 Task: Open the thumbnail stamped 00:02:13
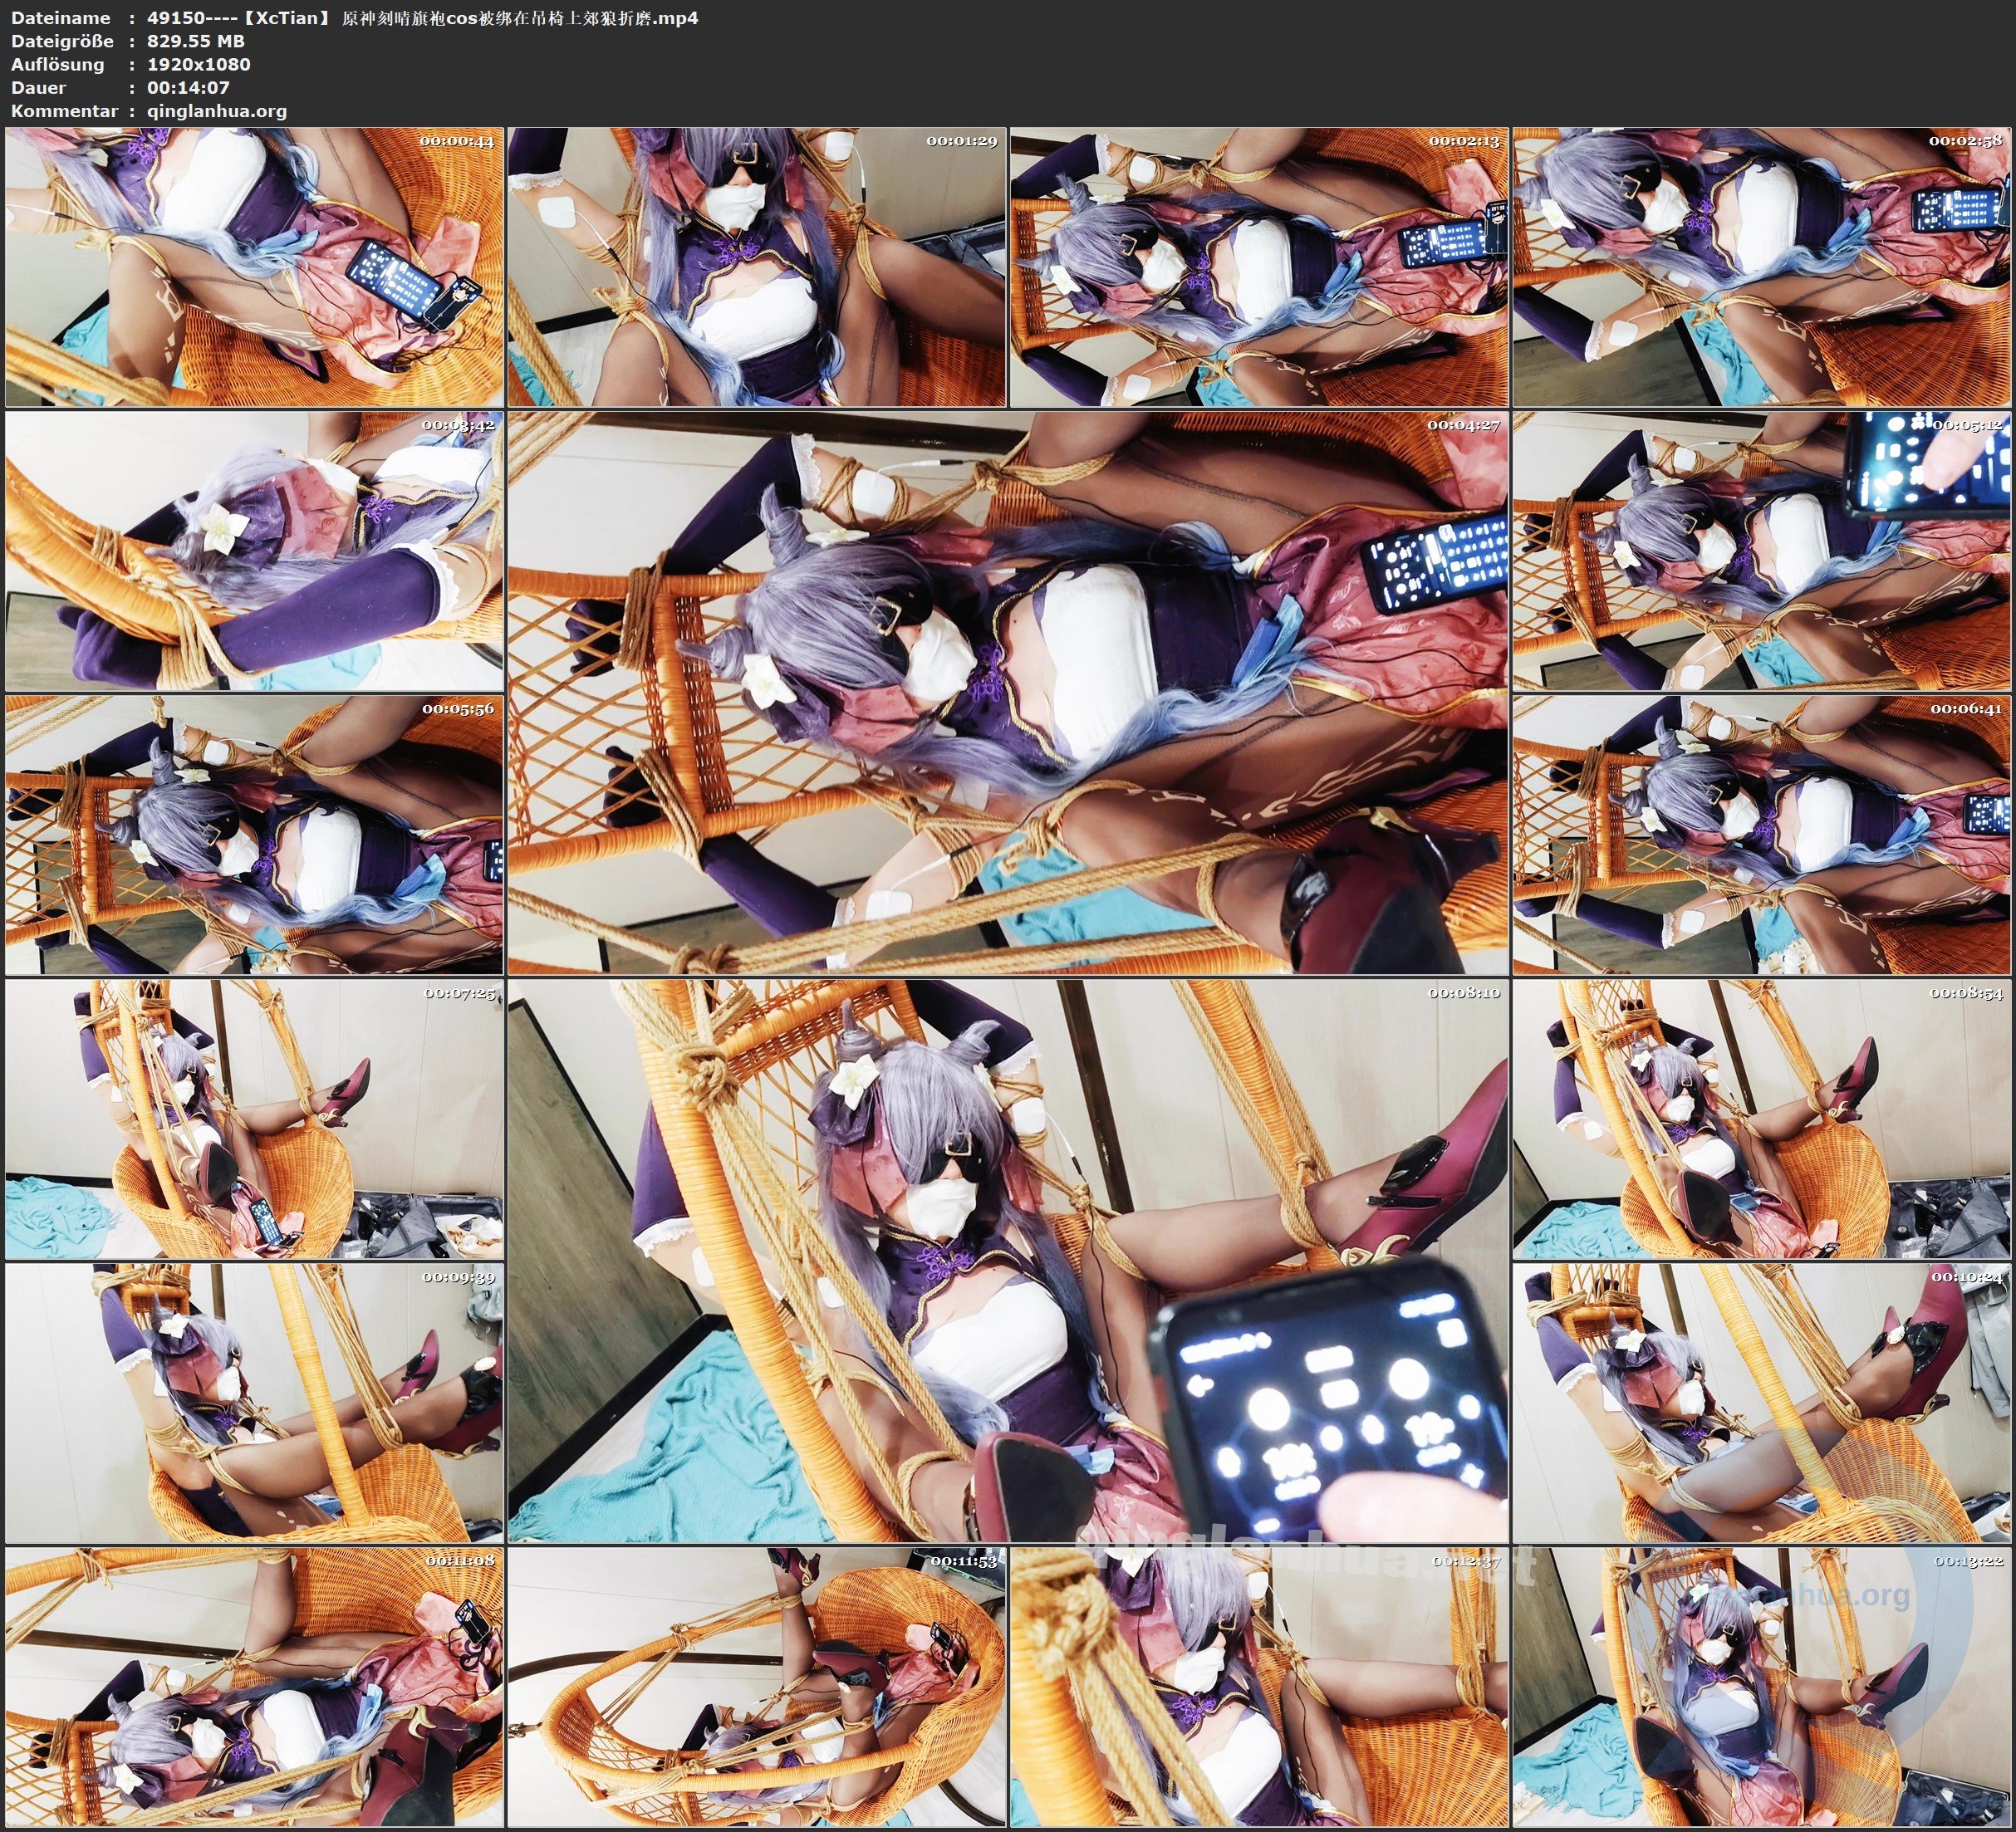pos(1258,267)
